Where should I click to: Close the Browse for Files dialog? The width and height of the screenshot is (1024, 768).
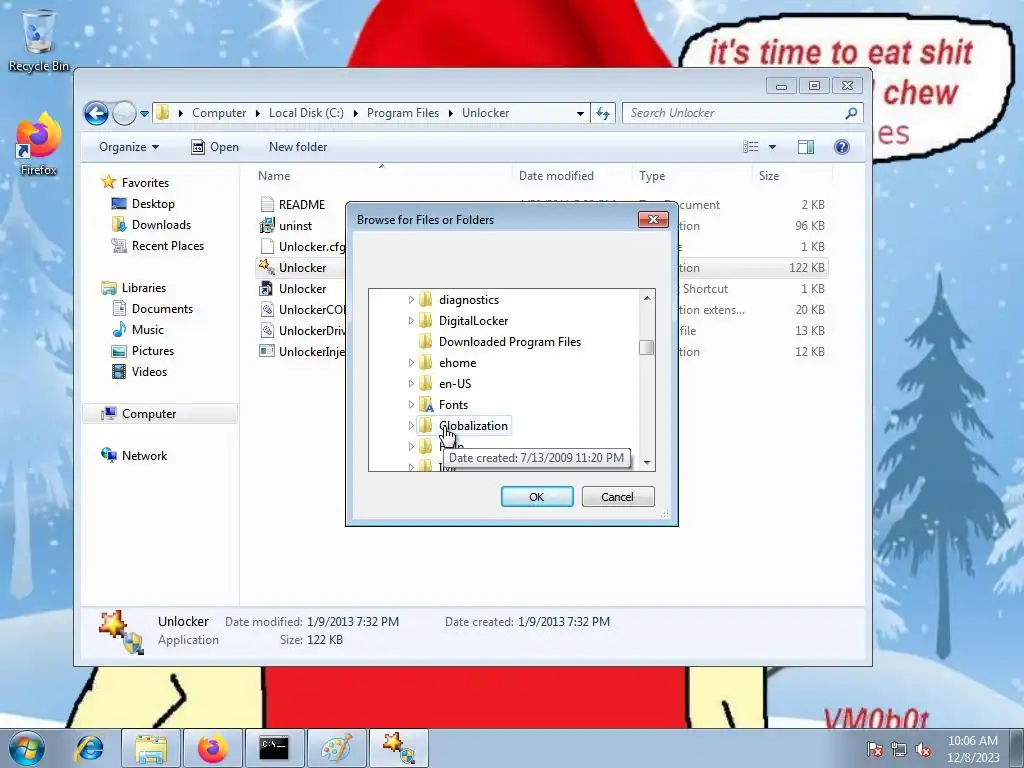point(653,219)
